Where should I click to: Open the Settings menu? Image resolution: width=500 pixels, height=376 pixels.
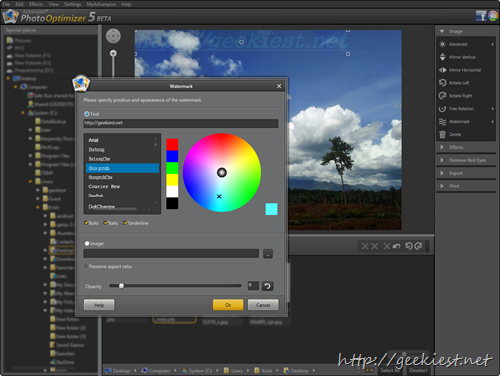72,4
